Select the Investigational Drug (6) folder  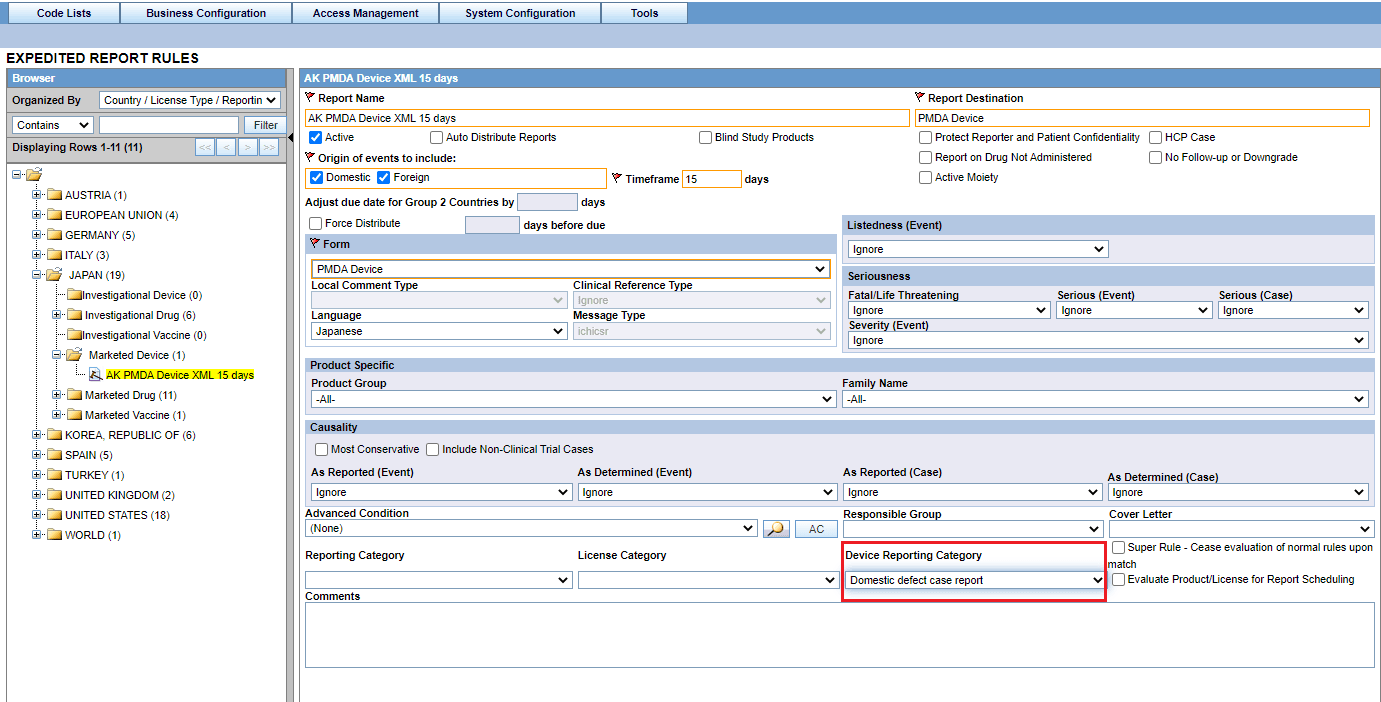[x=140, y=315]
